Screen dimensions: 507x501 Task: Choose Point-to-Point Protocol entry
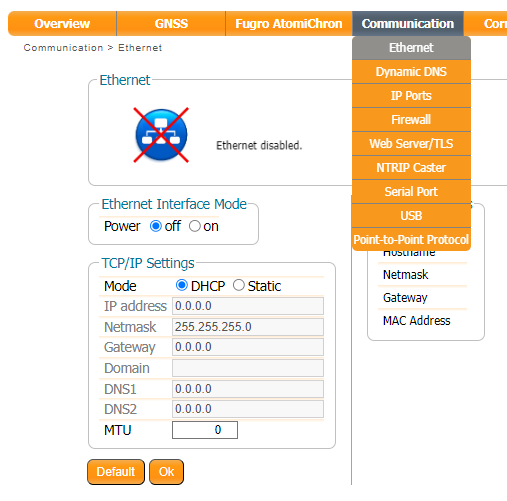click(411, 240)
